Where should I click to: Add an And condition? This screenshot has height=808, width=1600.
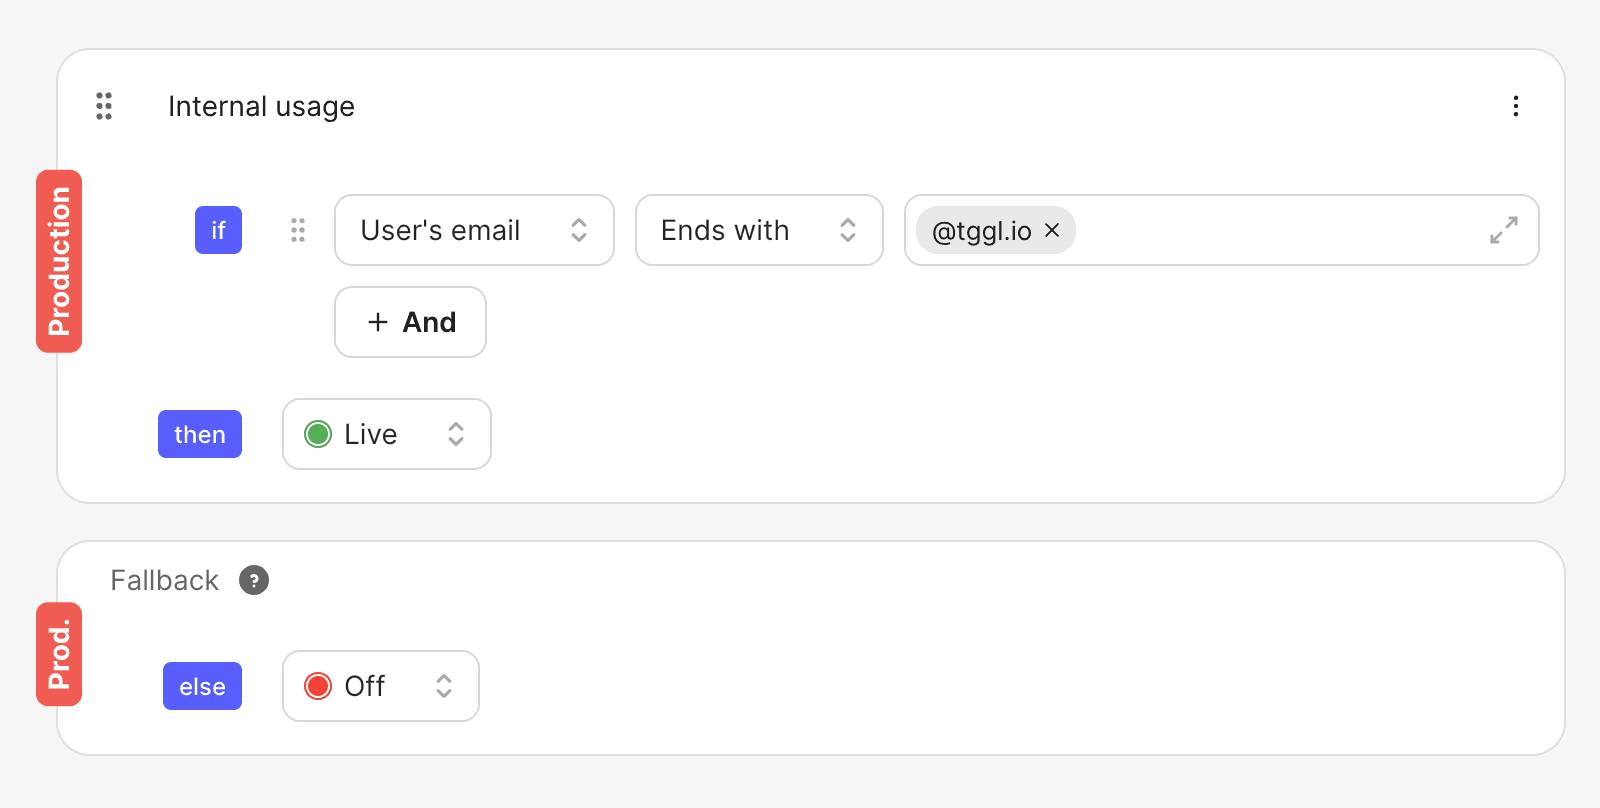click(x=410, y=322)
